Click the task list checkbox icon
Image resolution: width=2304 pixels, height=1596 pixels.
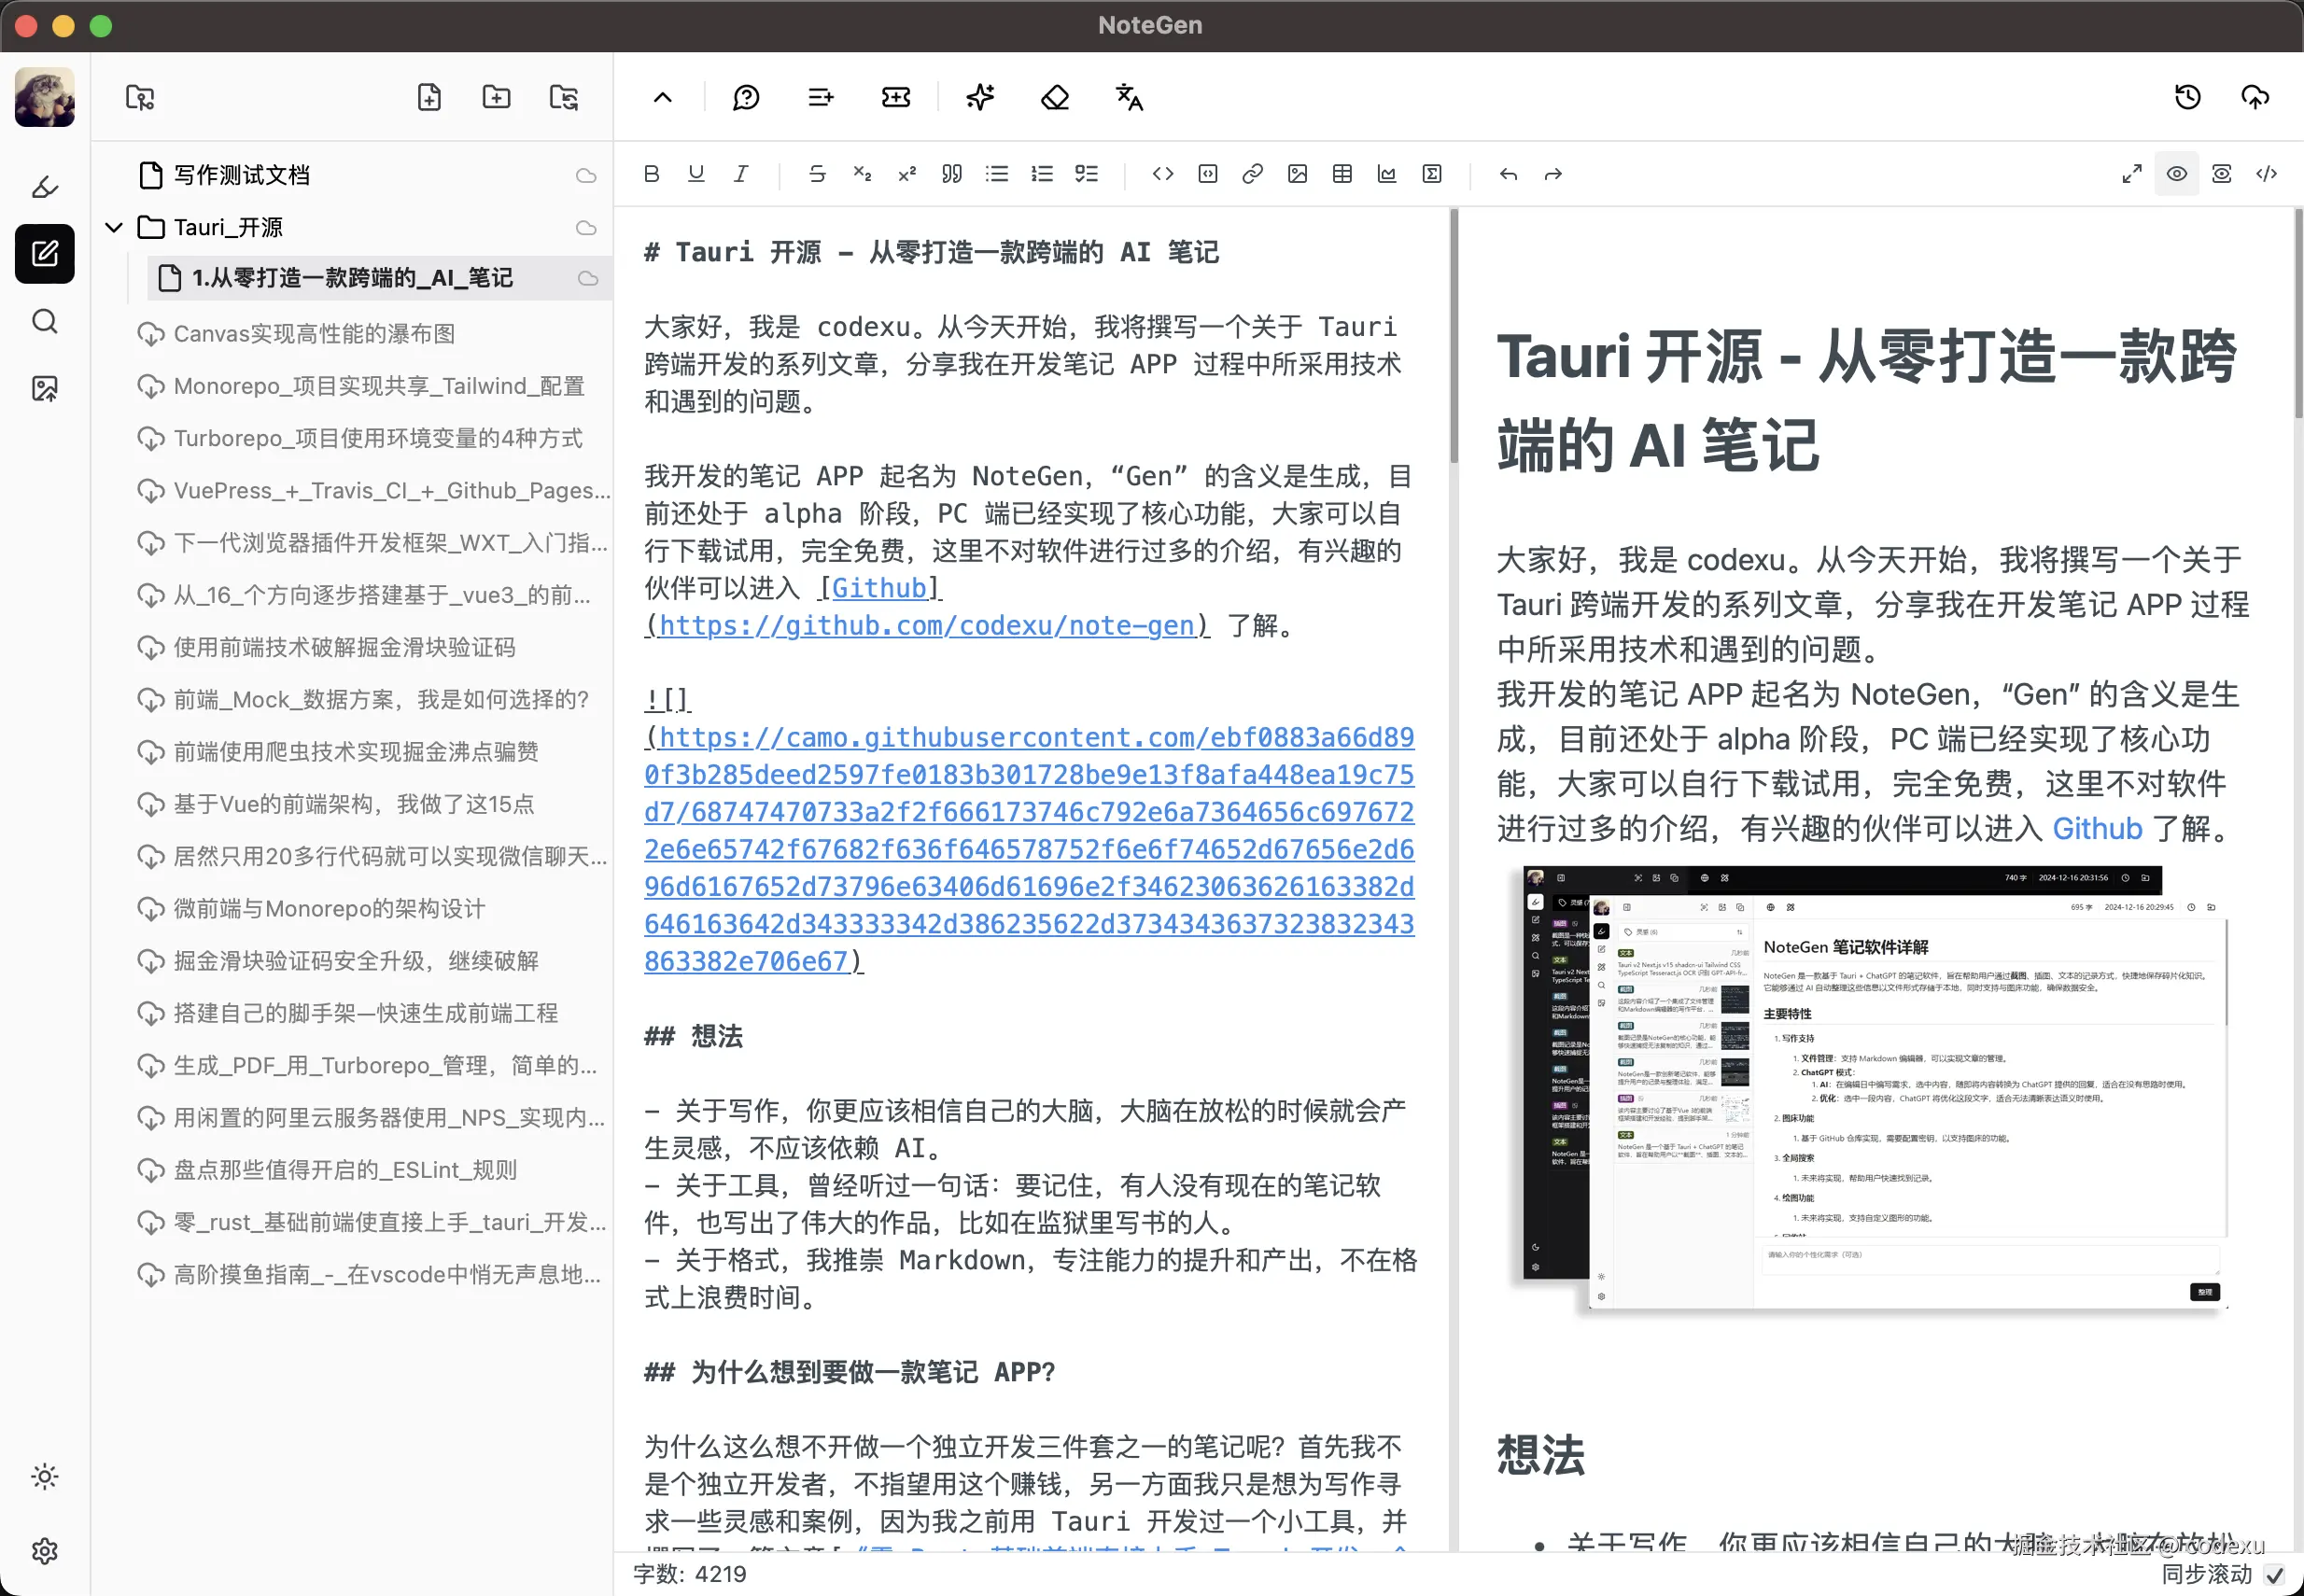coord(1087,174)
